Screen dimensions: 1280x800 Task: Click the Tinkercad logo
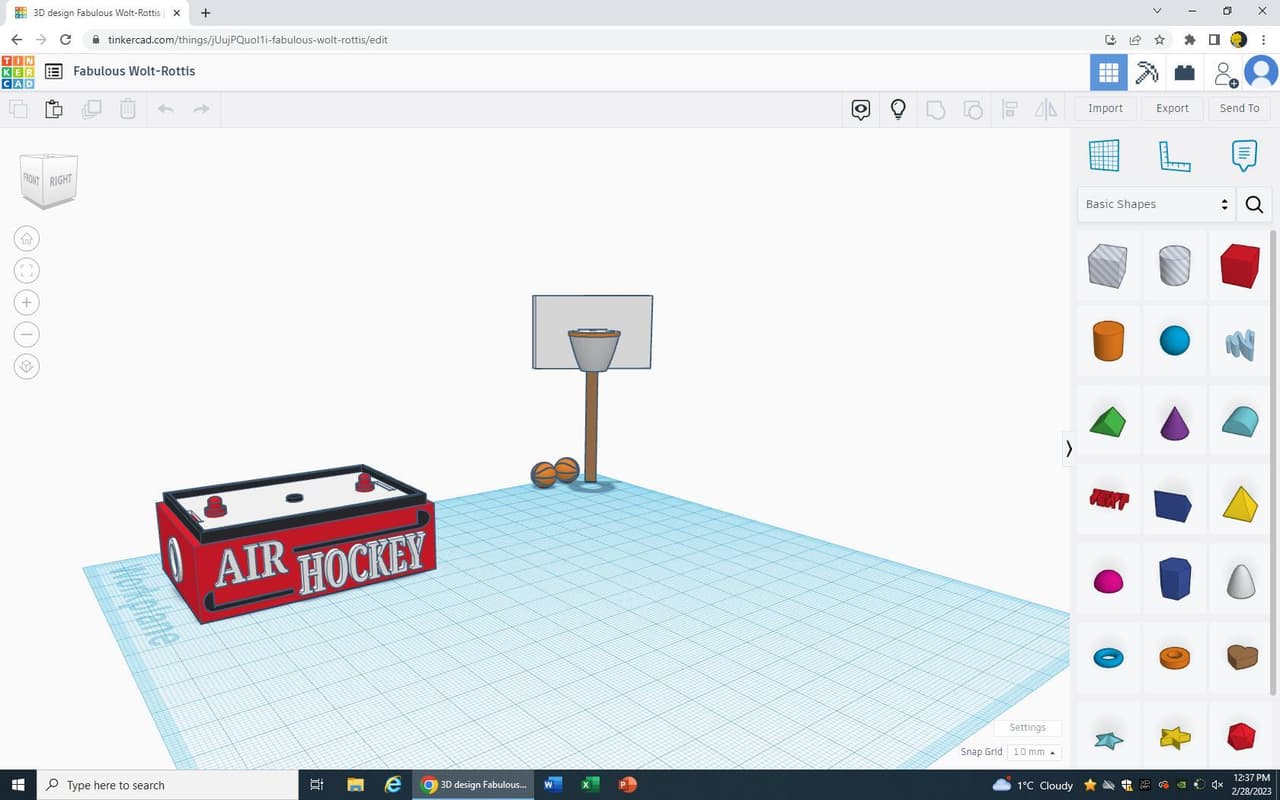click(x=18, y=72)
